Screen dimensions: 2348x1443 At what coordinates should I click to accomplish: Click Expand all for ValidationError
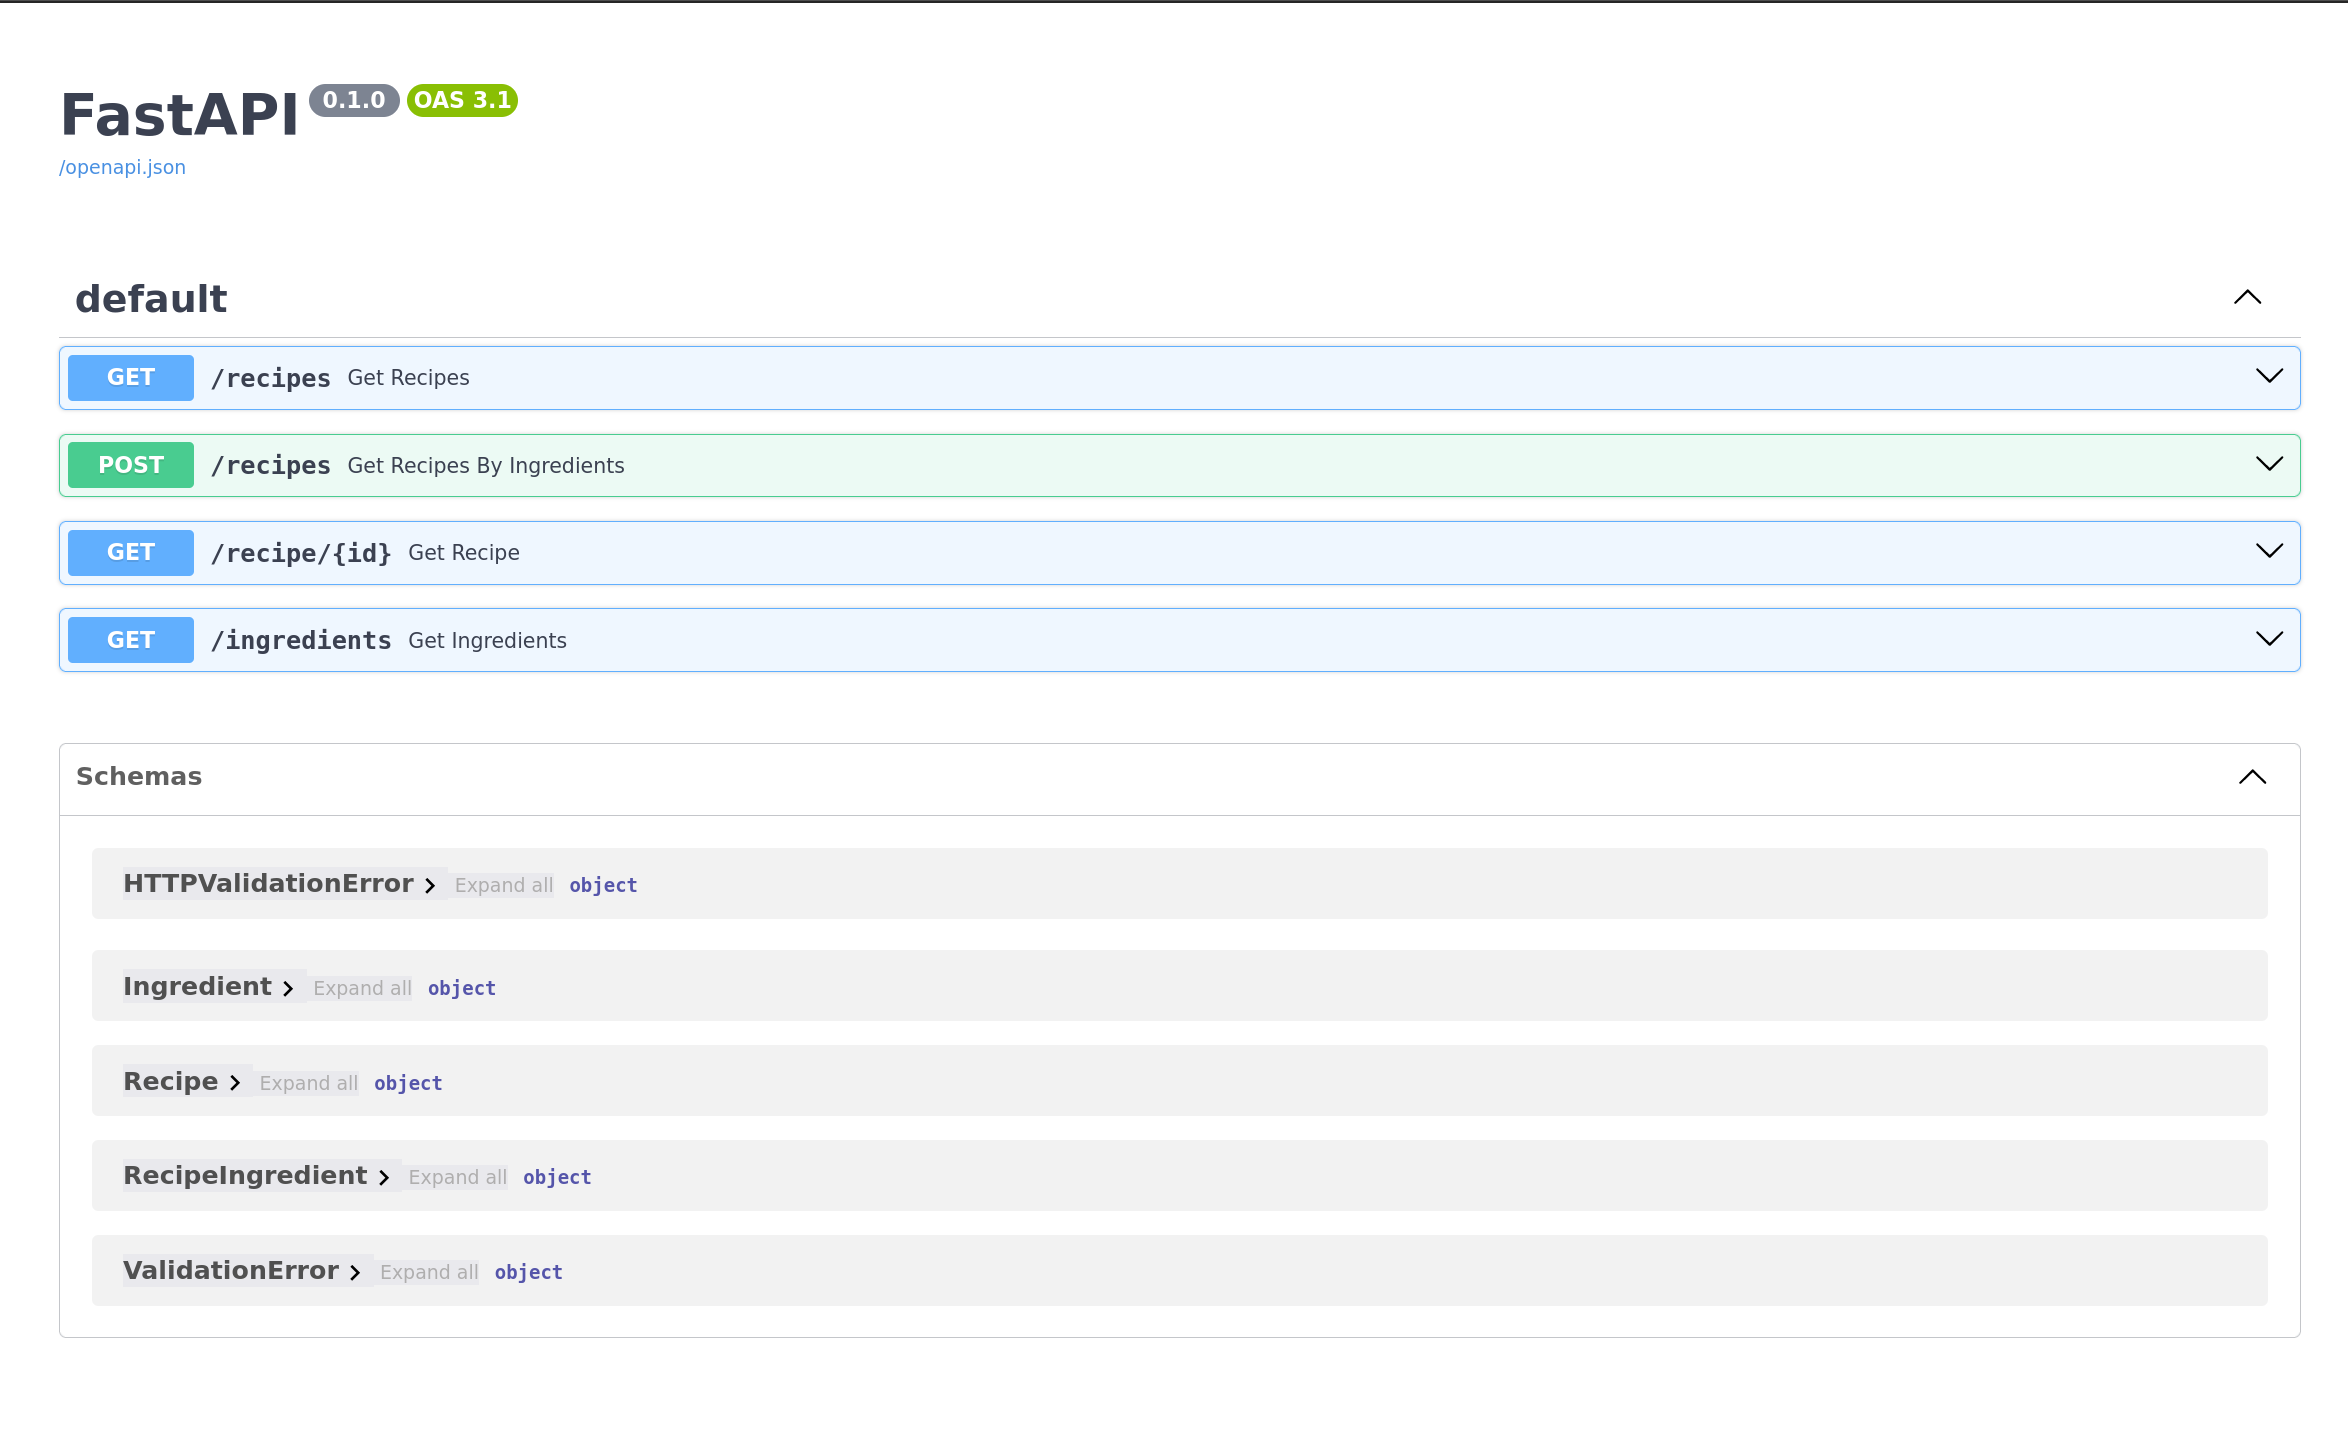(x=429, y=1272)
